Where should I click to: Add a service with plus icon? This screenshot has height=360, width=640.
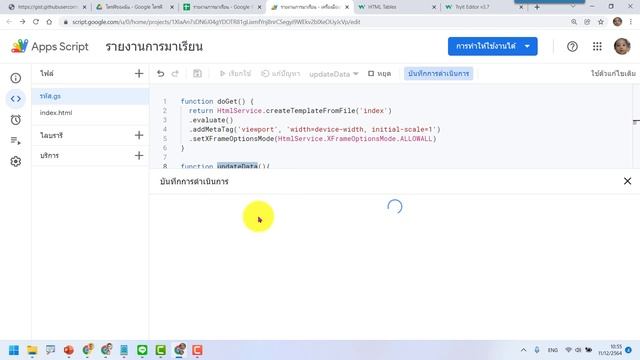[139, 156]
